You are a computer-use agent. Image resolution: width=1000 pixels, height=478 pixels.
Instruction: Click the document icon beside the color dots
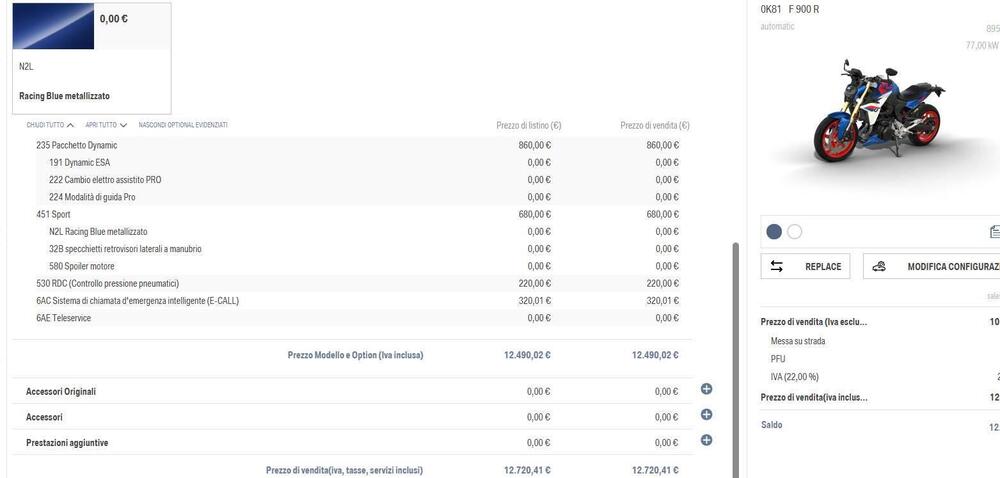pyautogui.click(x=994, y=232)
